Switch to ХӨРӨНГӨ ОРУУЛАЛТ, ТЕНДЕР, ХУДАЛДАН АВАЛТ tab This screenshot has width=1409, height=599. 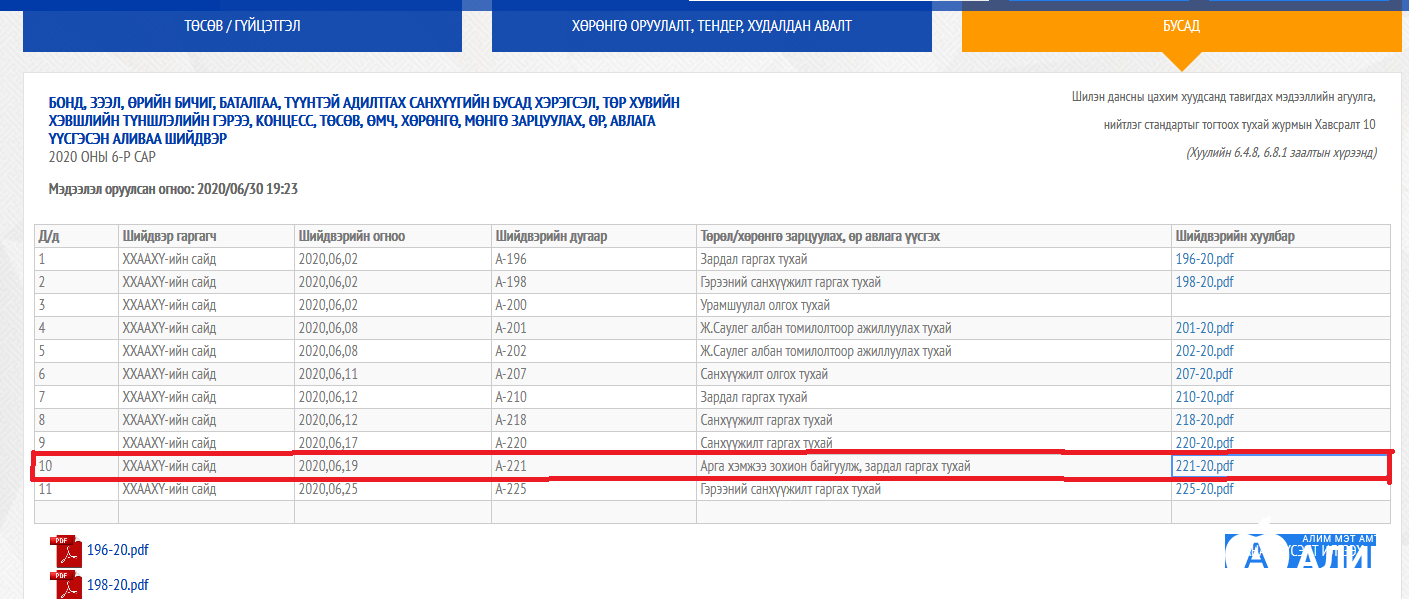pyautogui.click(x=711, y=26)
